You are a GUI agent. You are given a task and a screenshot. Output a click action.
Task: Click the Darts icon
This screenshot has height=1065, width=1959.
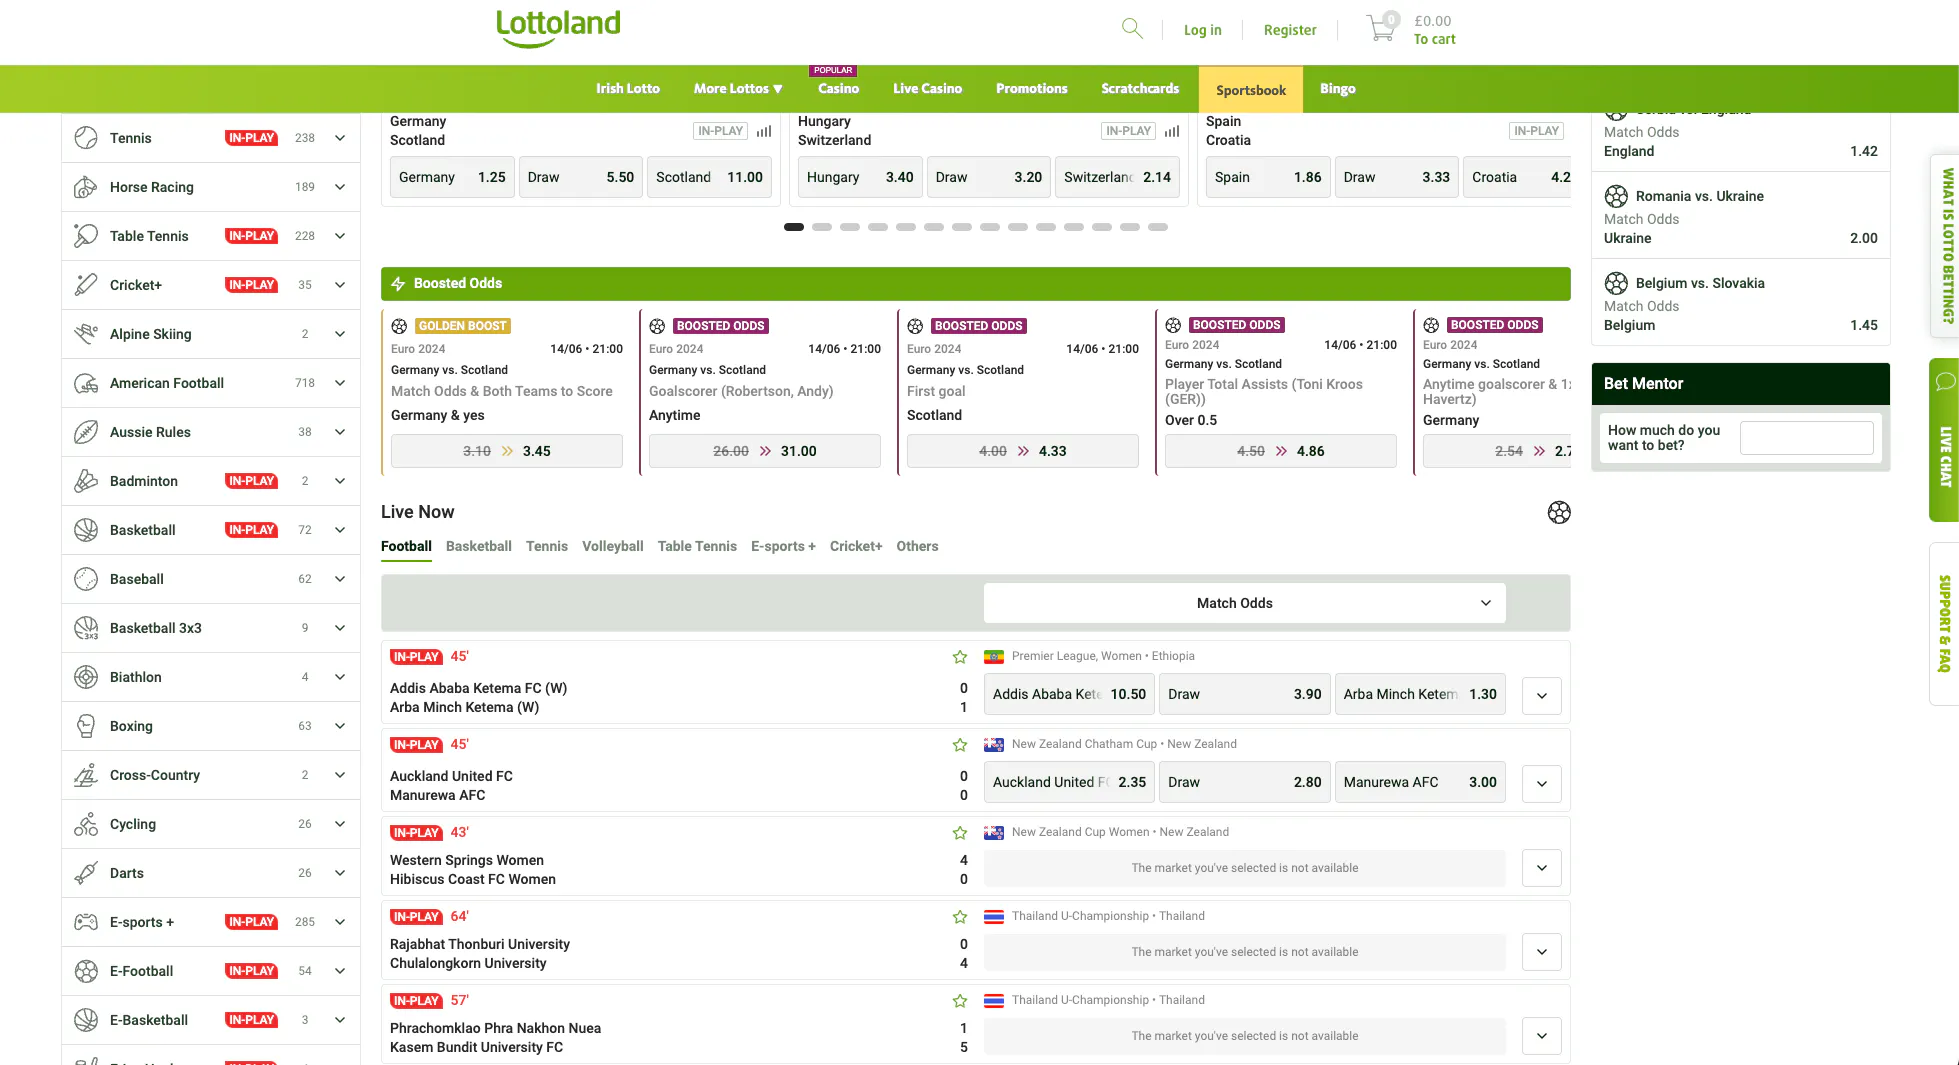[x=86, y=873]
